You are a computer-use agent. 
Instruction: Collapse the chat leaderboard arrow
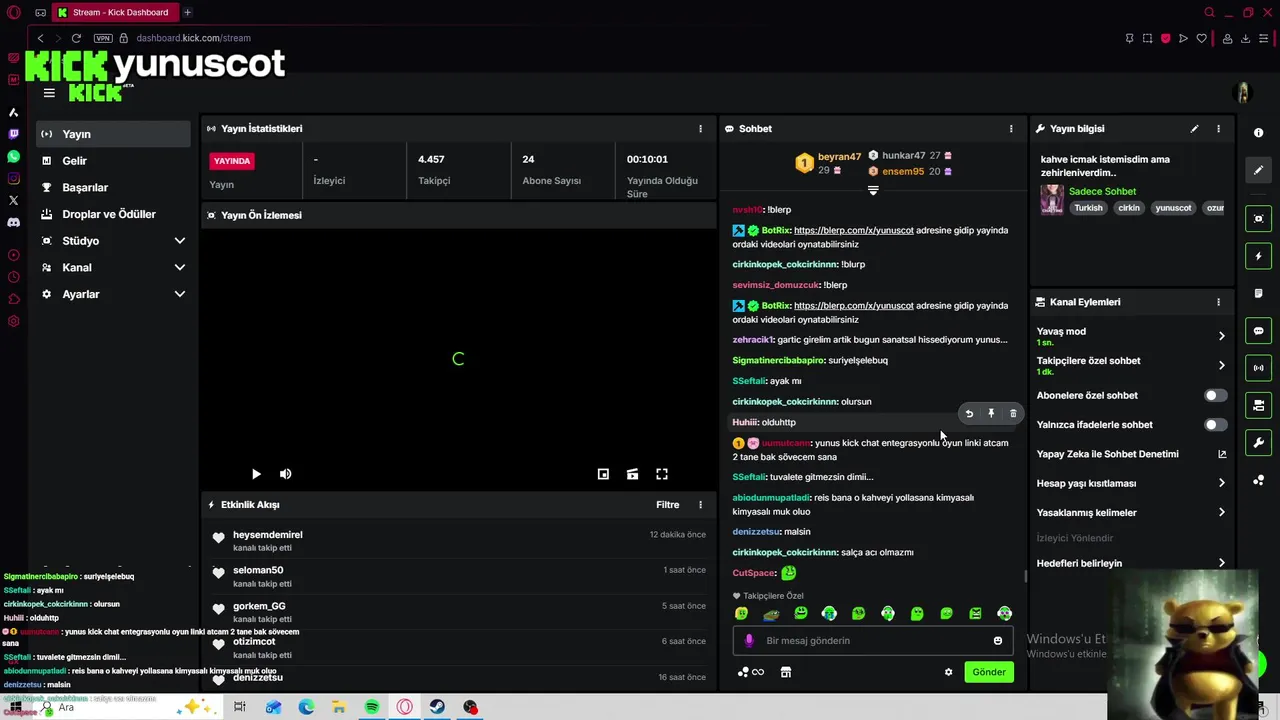click(x=873, y=190)
